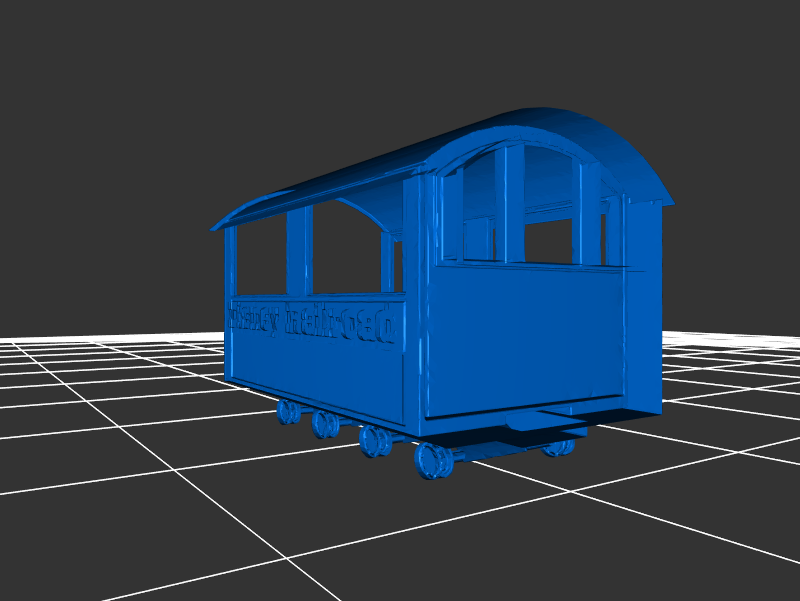Viewport: 800px width, 601px height.
Task: Select the right side wall of the car
Action: click(x=643, y=300)
